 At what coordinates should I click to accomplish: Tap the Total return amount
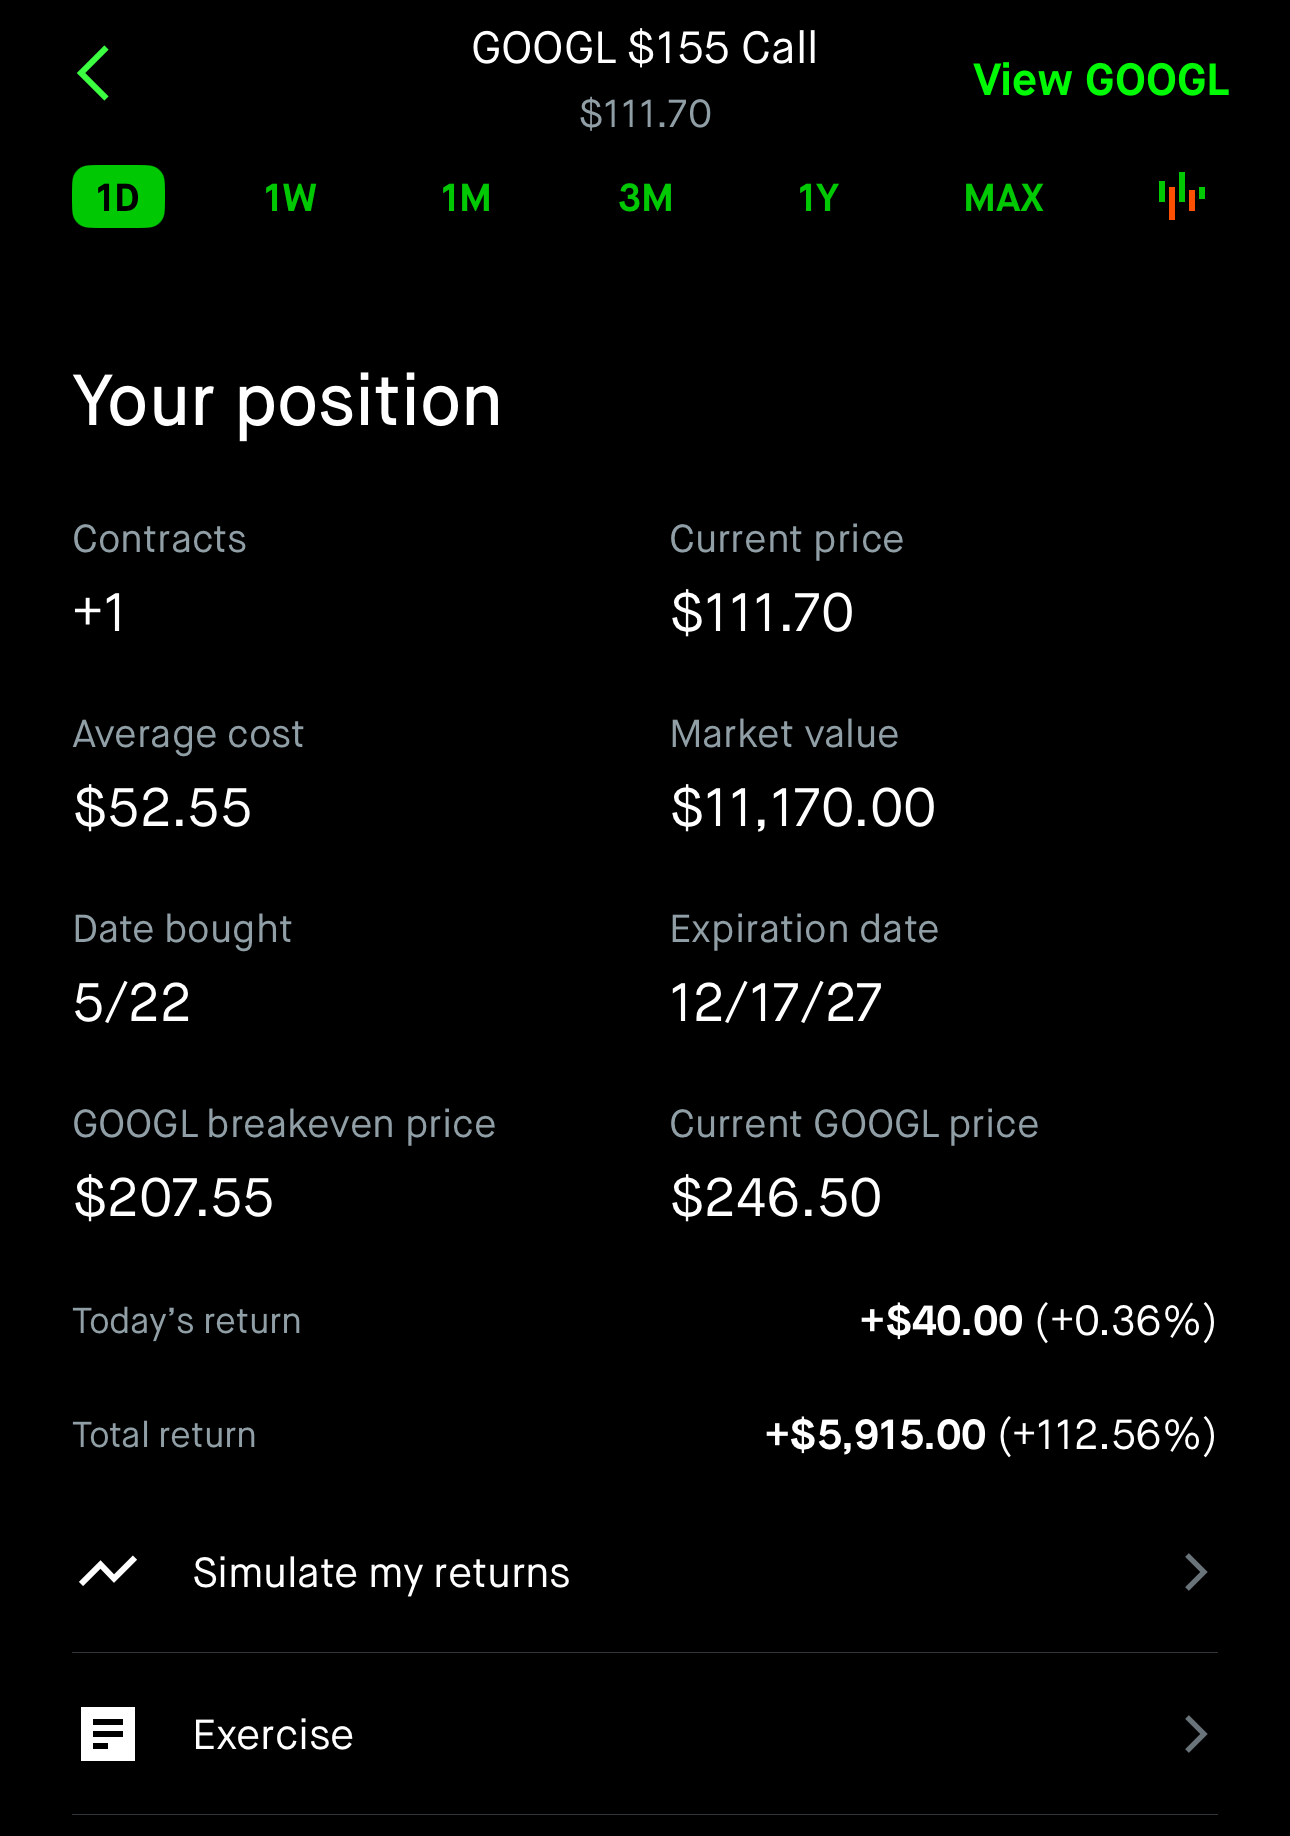point(990,1435)
